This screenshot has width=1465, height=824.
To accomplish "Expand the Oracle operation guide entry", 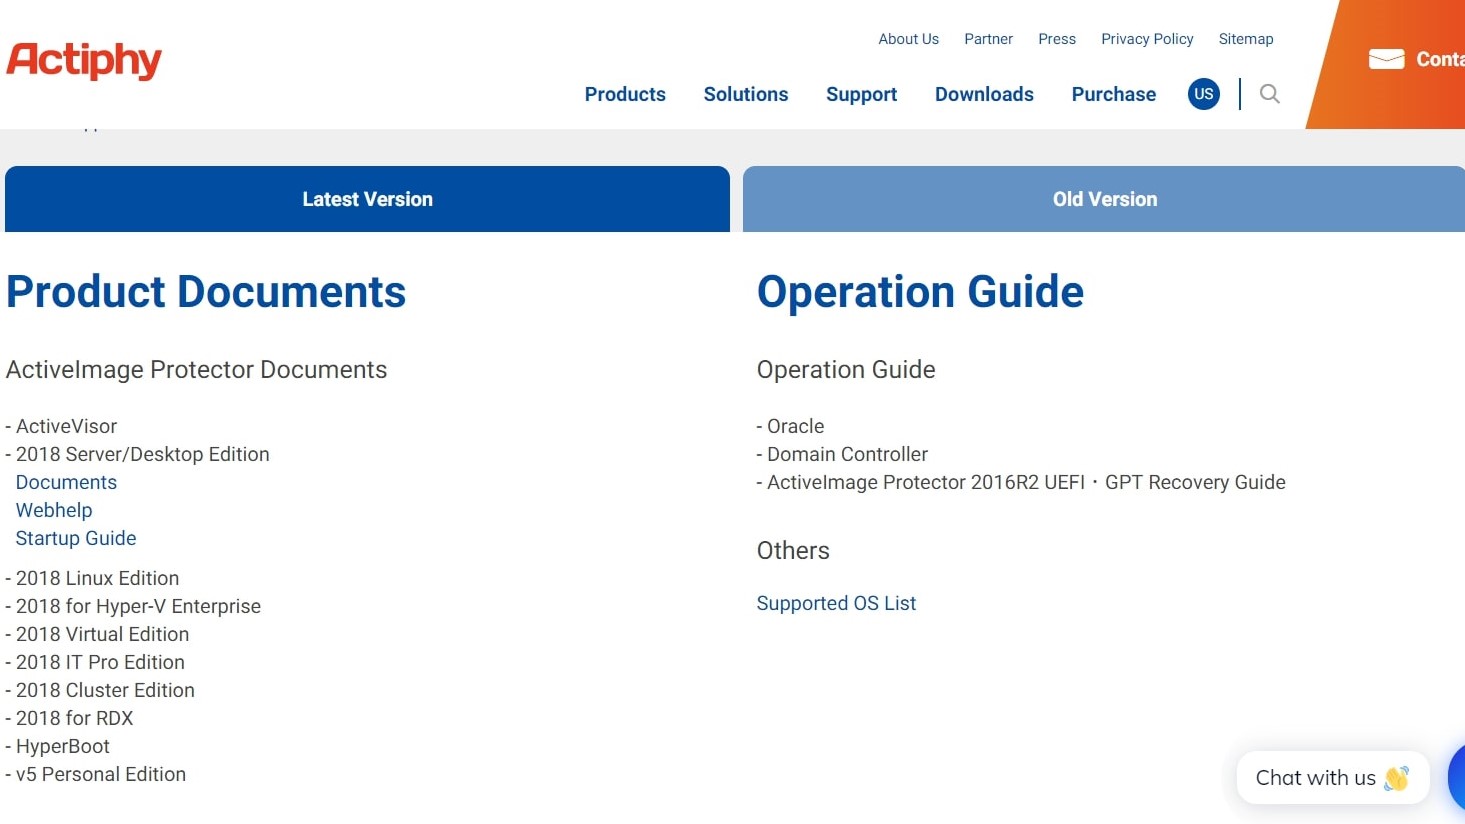I will [790, 426].
